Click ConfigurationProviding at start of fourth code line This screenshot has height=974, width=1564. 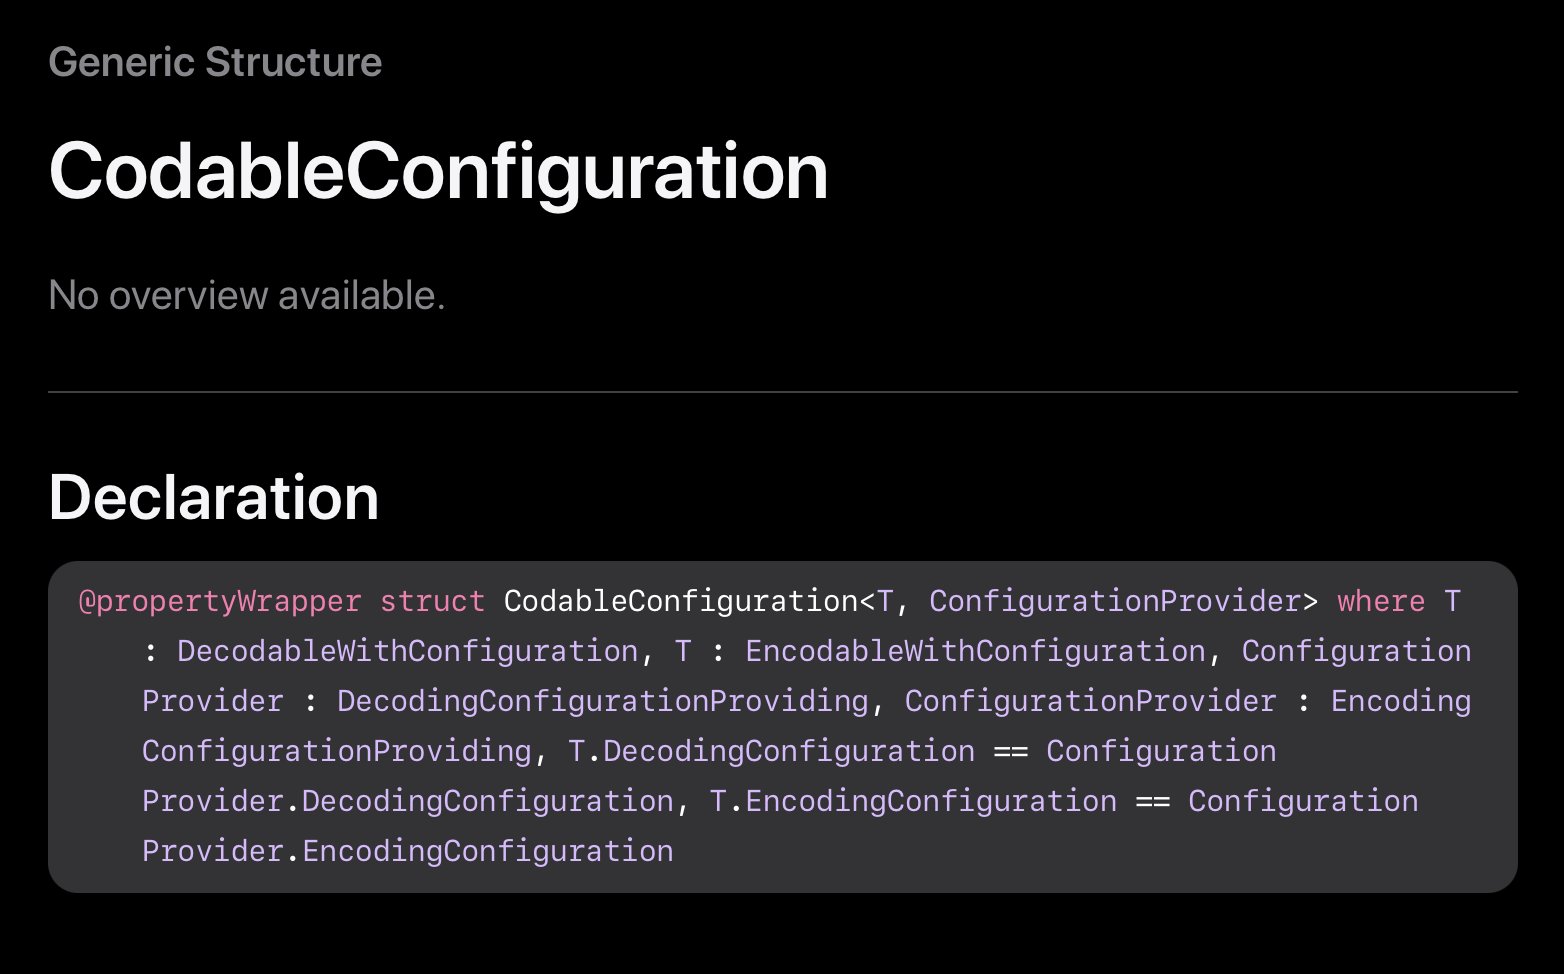[x=336, y=751]
